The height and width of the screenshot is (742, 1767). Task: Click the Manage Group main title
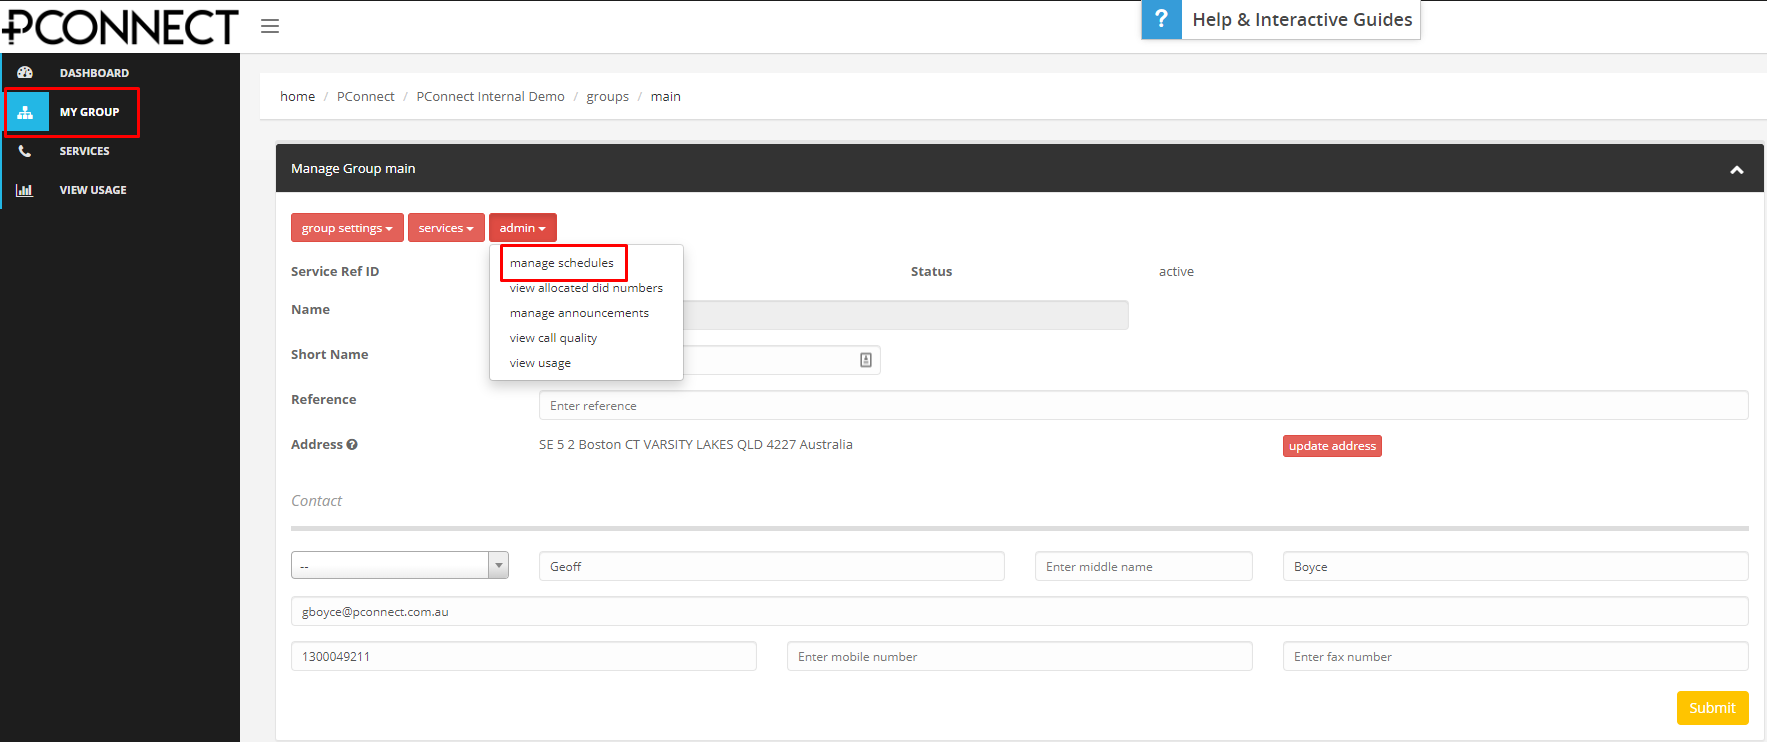click(353, 169)
